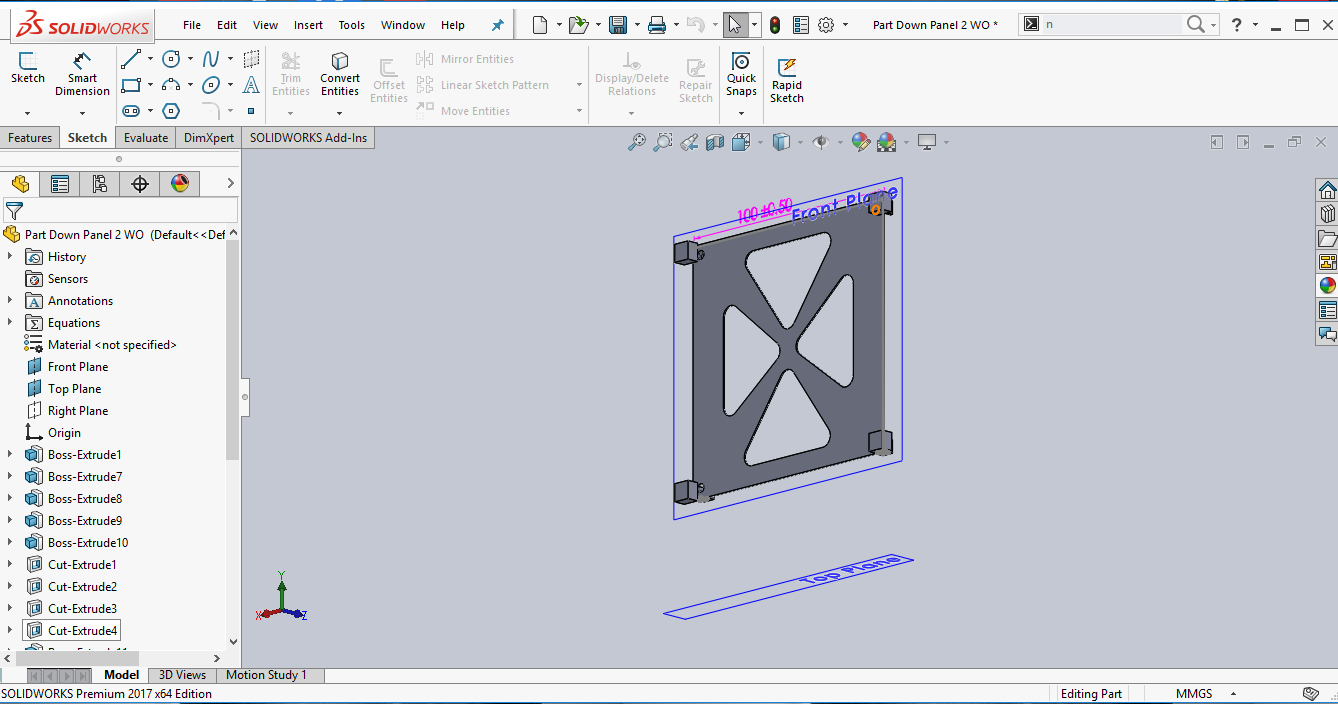1338x704 pixels.
Task: Open the FeatureManager Design Tree tab
Action: (x=20, y=183)
